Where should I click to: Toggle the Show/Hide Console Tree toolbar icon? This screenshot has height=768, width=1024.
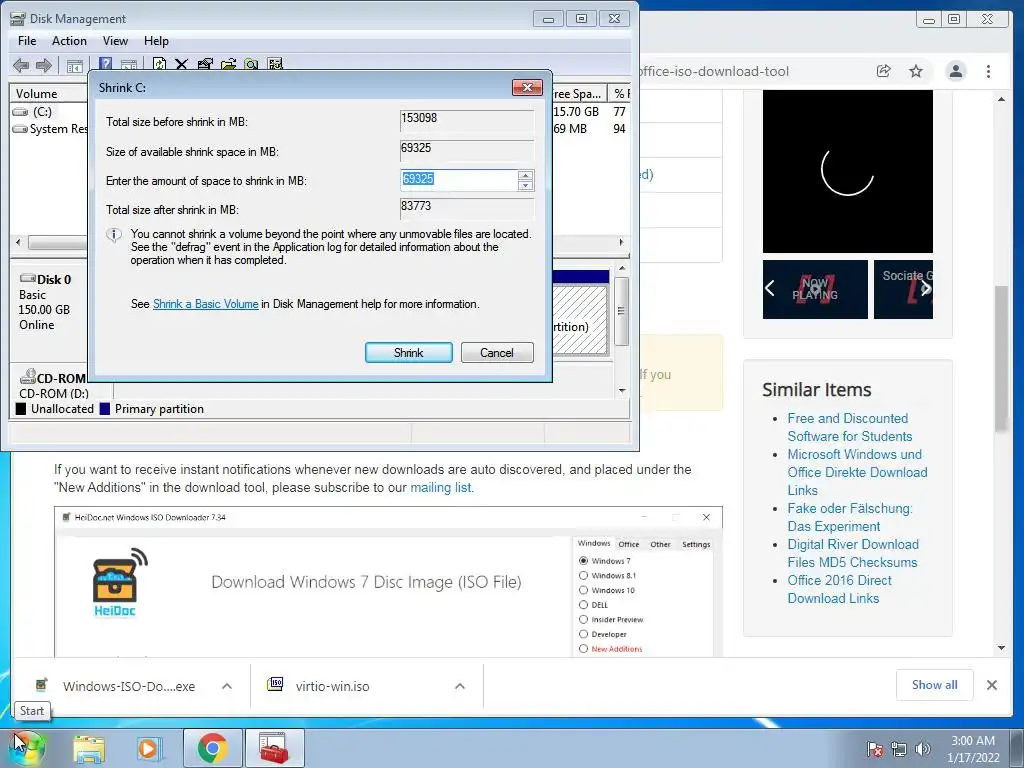coord(74,65)
